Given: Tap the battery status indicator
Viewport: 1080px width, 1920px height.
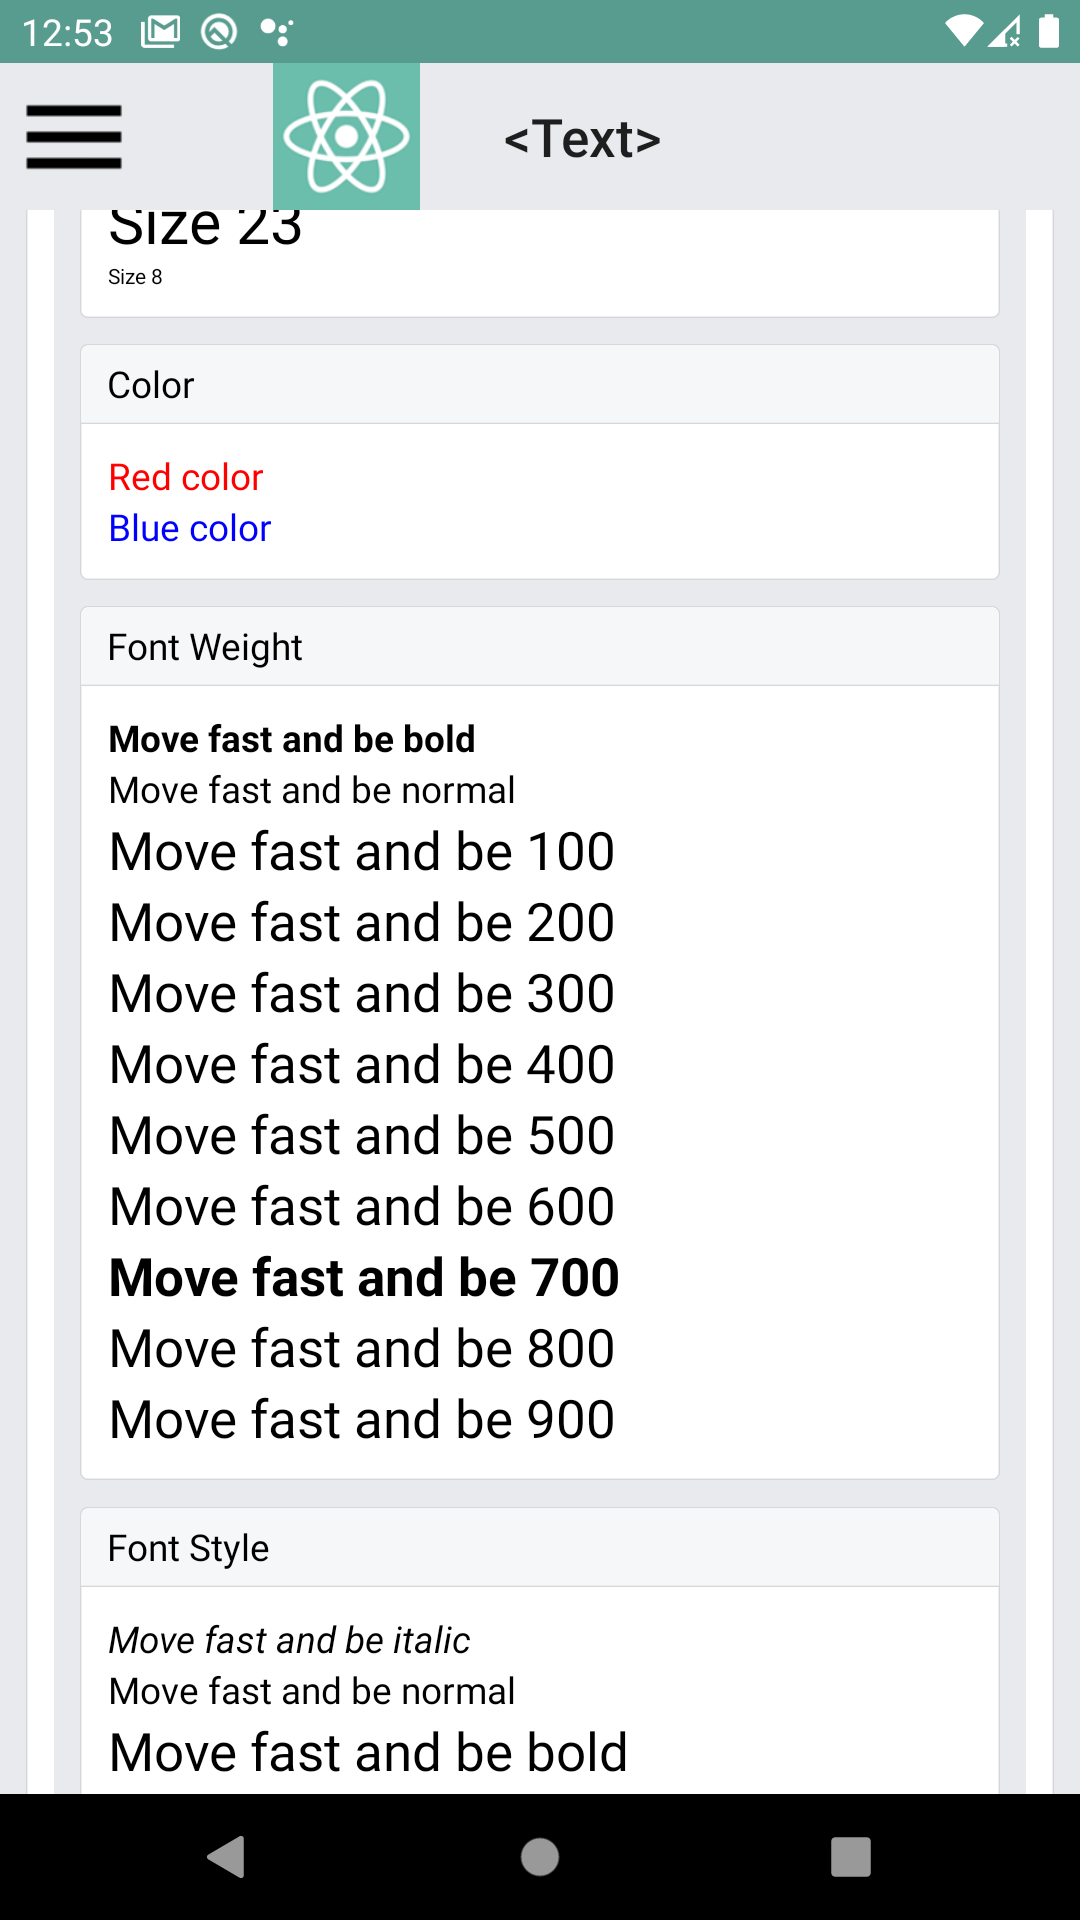Looking at the screenshot, I should (1047, 31).
